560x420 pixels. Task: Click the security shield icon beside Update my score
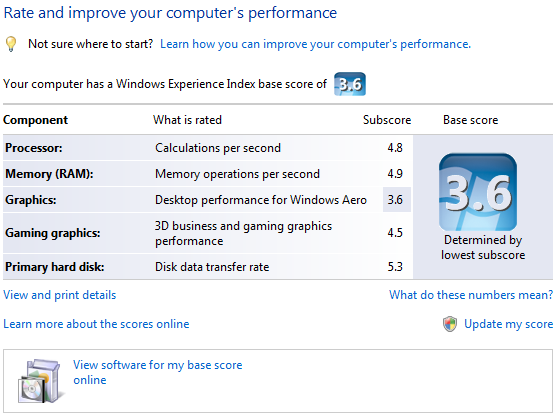(450, 324)
